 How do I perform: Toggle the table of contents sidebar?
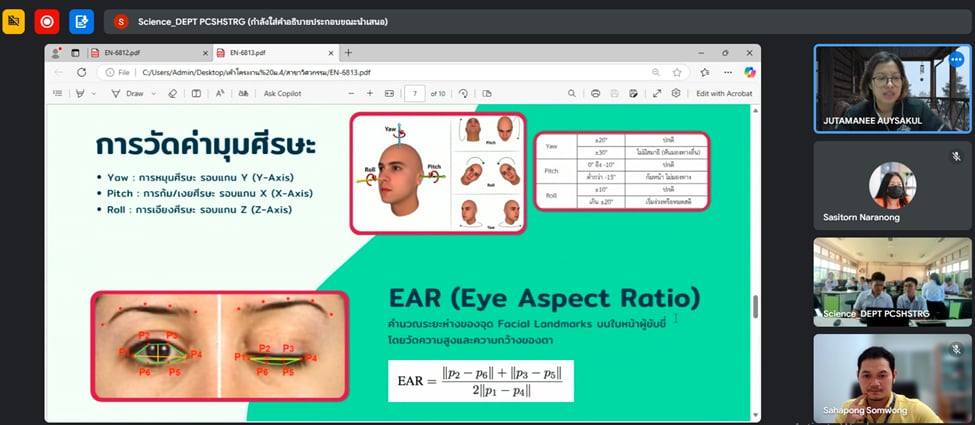(x=59, y=93)
